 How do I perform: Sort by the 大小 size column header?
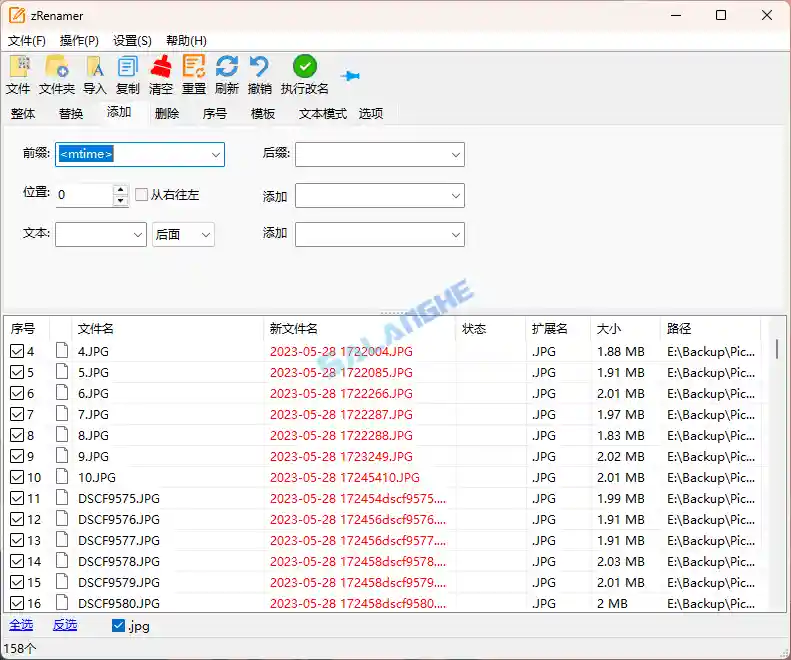coord(625,328)
